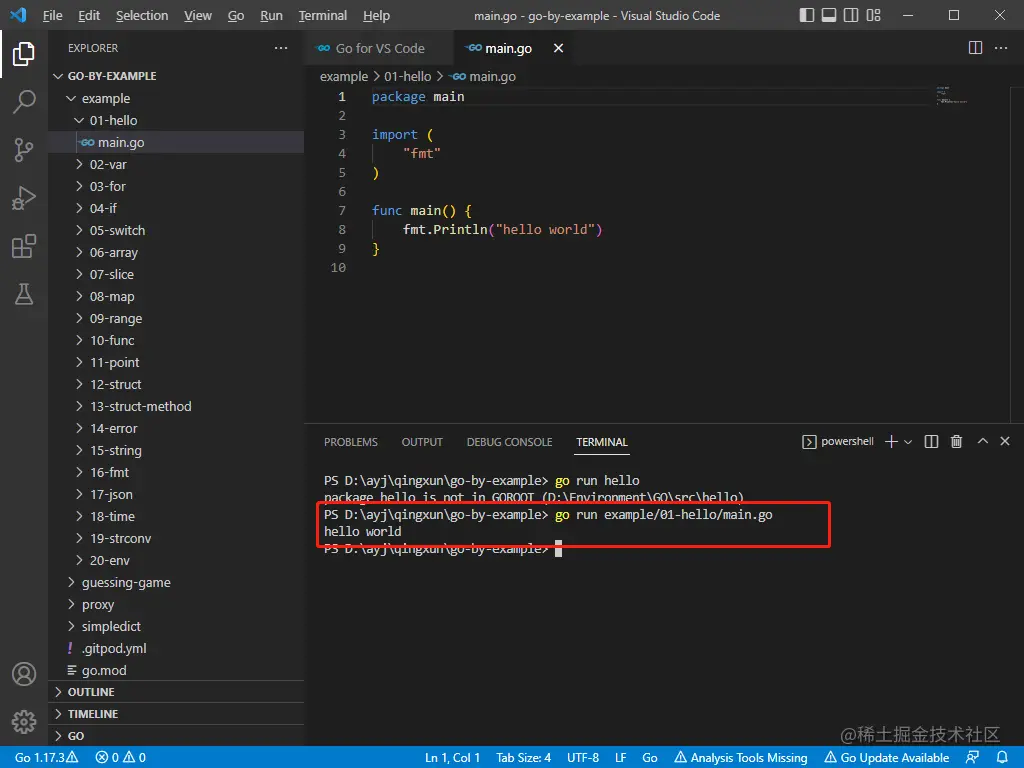
Task: Change the Go language mode
Action: click(650, 758)
